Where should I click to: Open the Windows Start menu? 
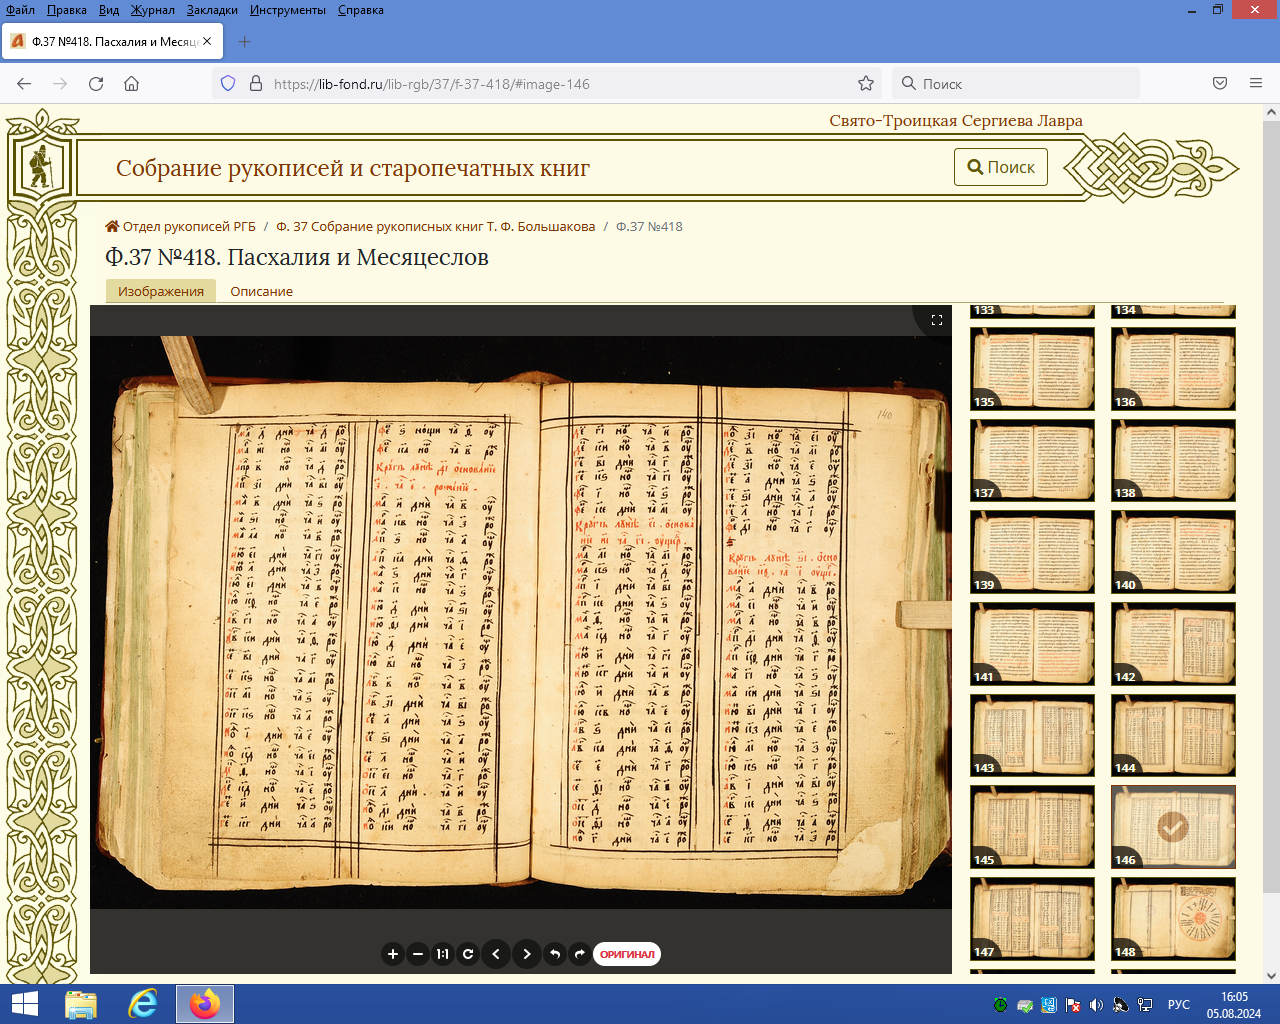24,1004
